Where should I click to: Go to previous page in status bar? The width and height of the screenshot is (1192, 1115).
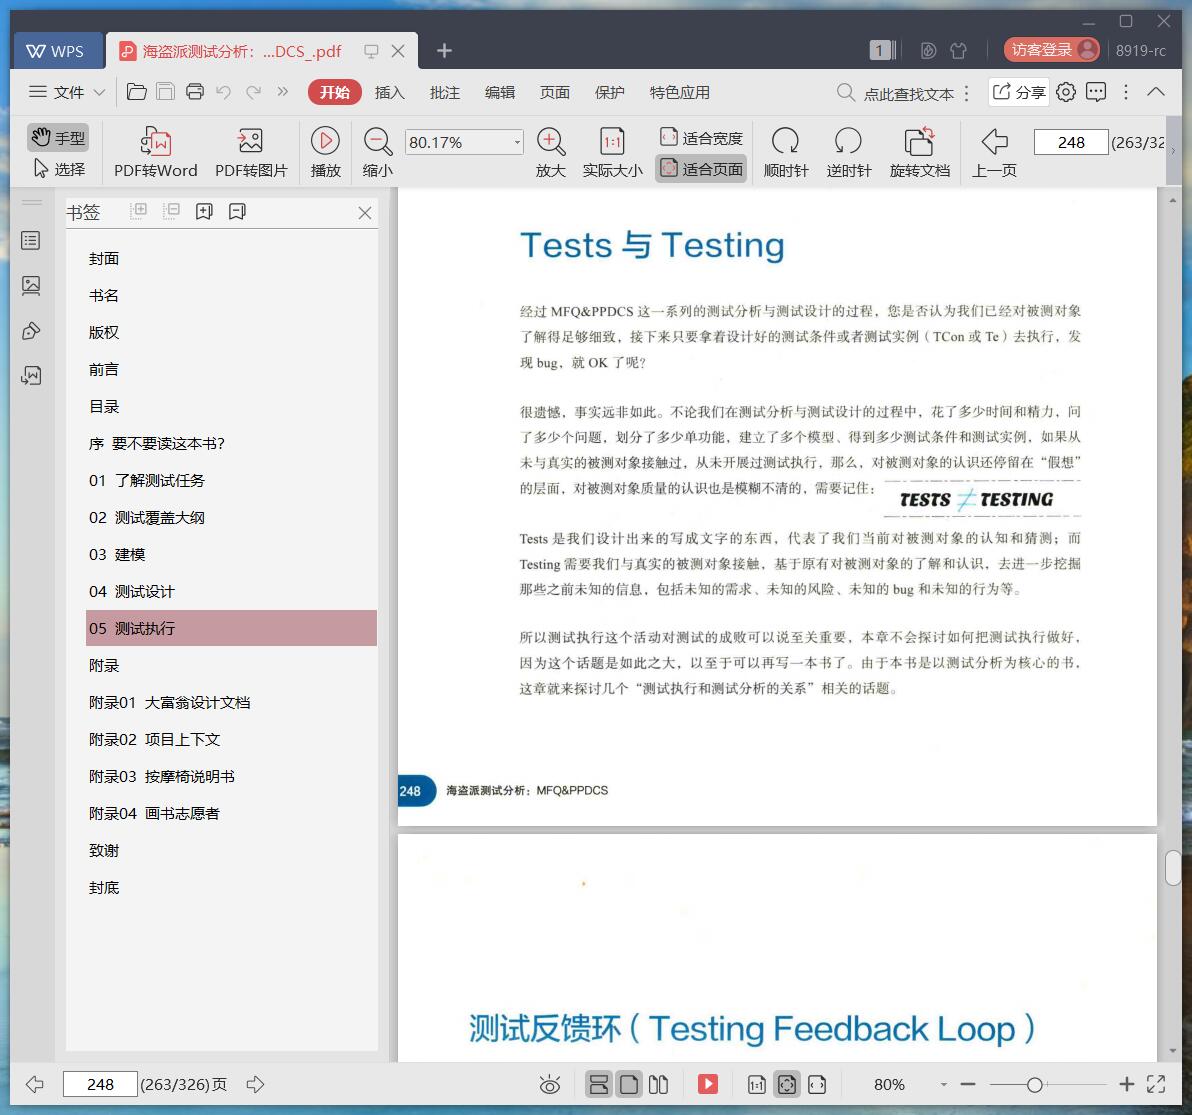click(x=35, y=1085)
